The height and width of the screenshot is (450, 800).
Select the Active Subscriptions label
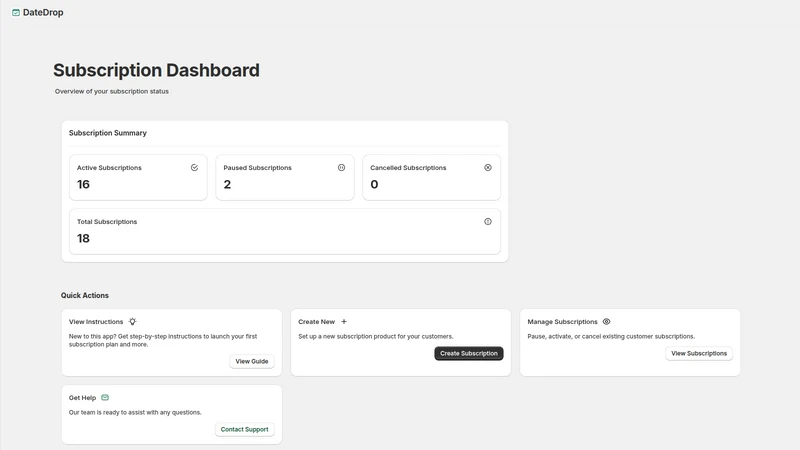click(109, 168)
